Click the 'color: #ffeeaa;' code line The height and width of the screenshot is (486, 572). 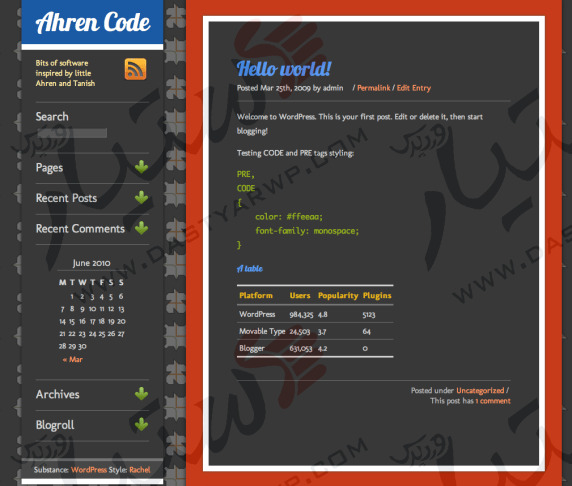(x=289, y=217)
